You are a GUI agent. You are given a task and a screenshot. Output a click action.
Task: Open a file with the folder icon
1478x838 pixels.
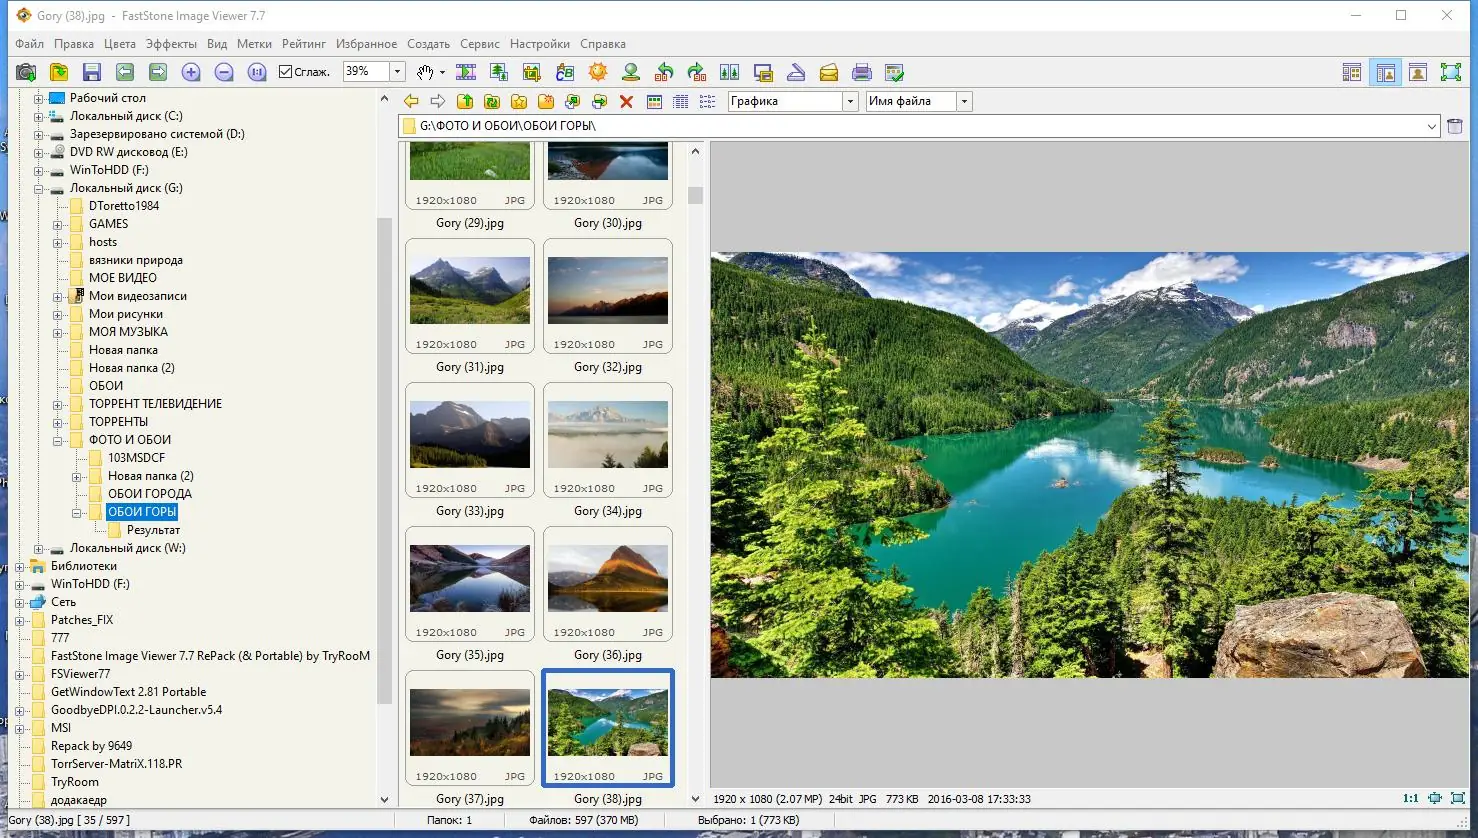pyautogui.click(x=59, y=72)
